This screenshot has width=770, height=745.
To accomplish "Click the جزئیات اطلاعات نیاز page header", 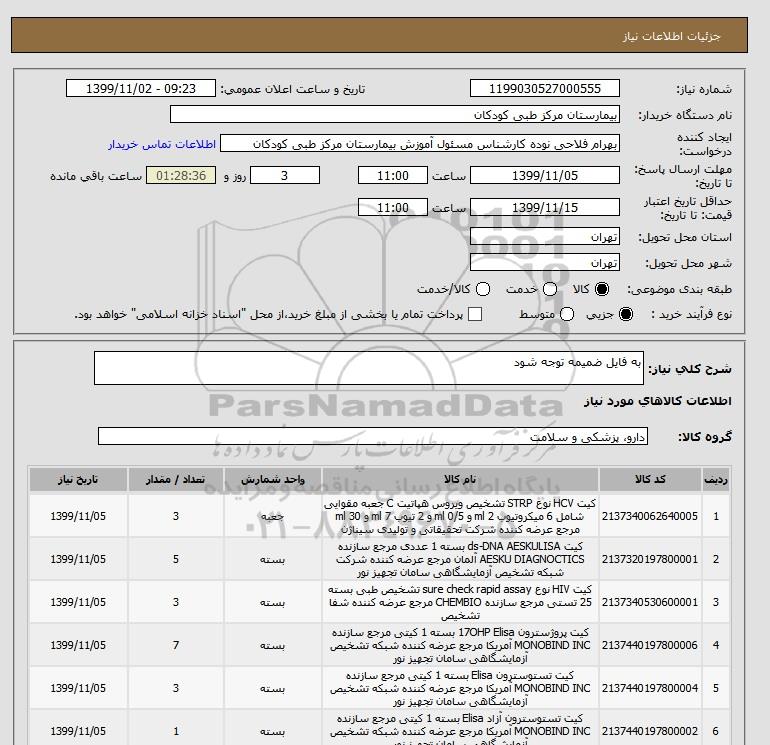I will point(671,36).
